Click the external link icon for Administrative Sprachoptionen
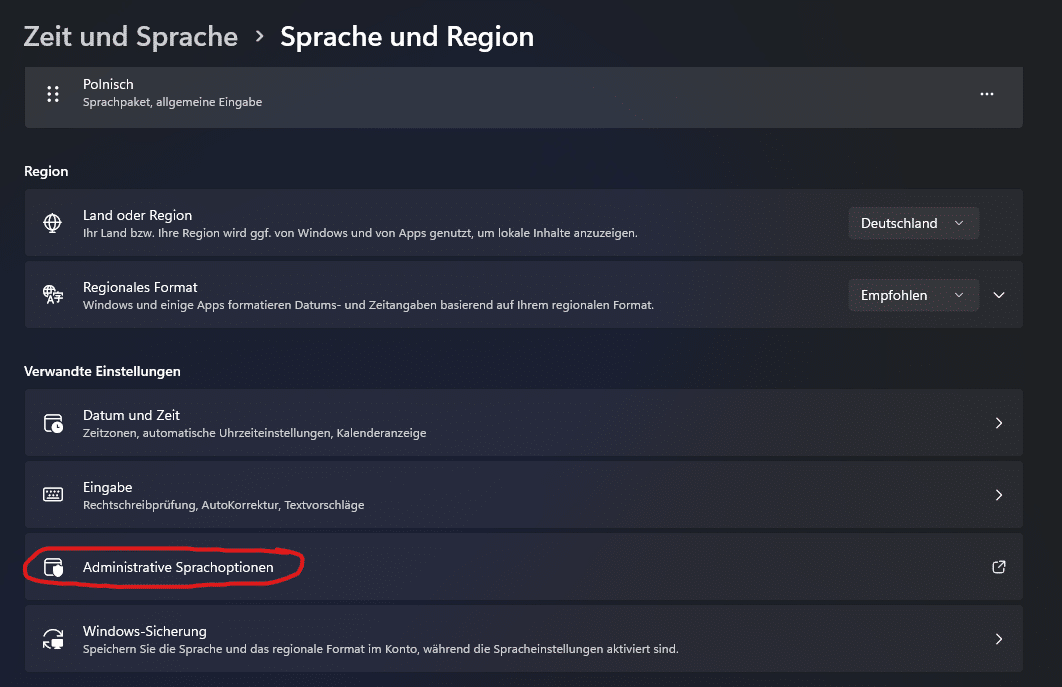 coord(998,567)
